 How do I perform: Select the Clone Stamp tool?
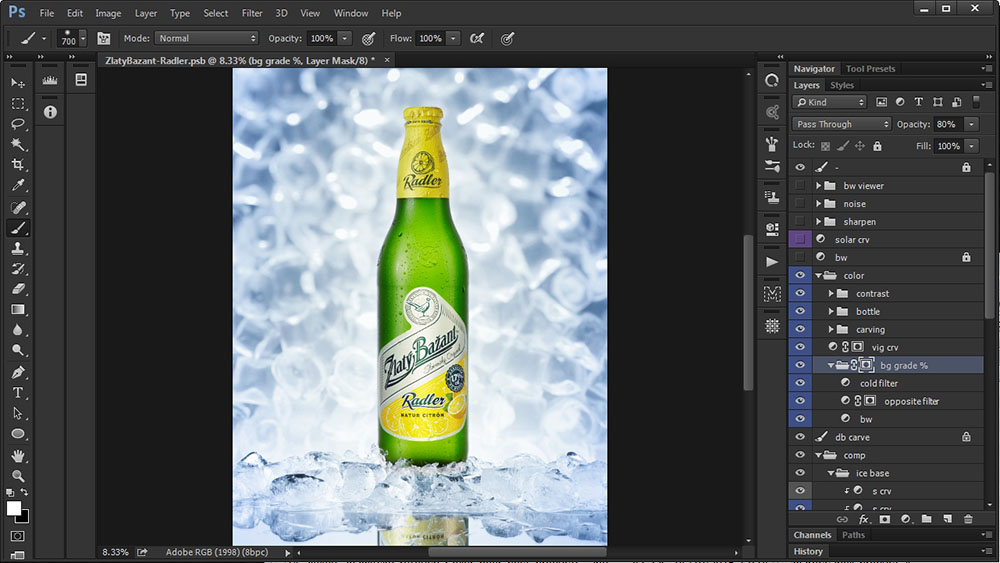(18, 248)
